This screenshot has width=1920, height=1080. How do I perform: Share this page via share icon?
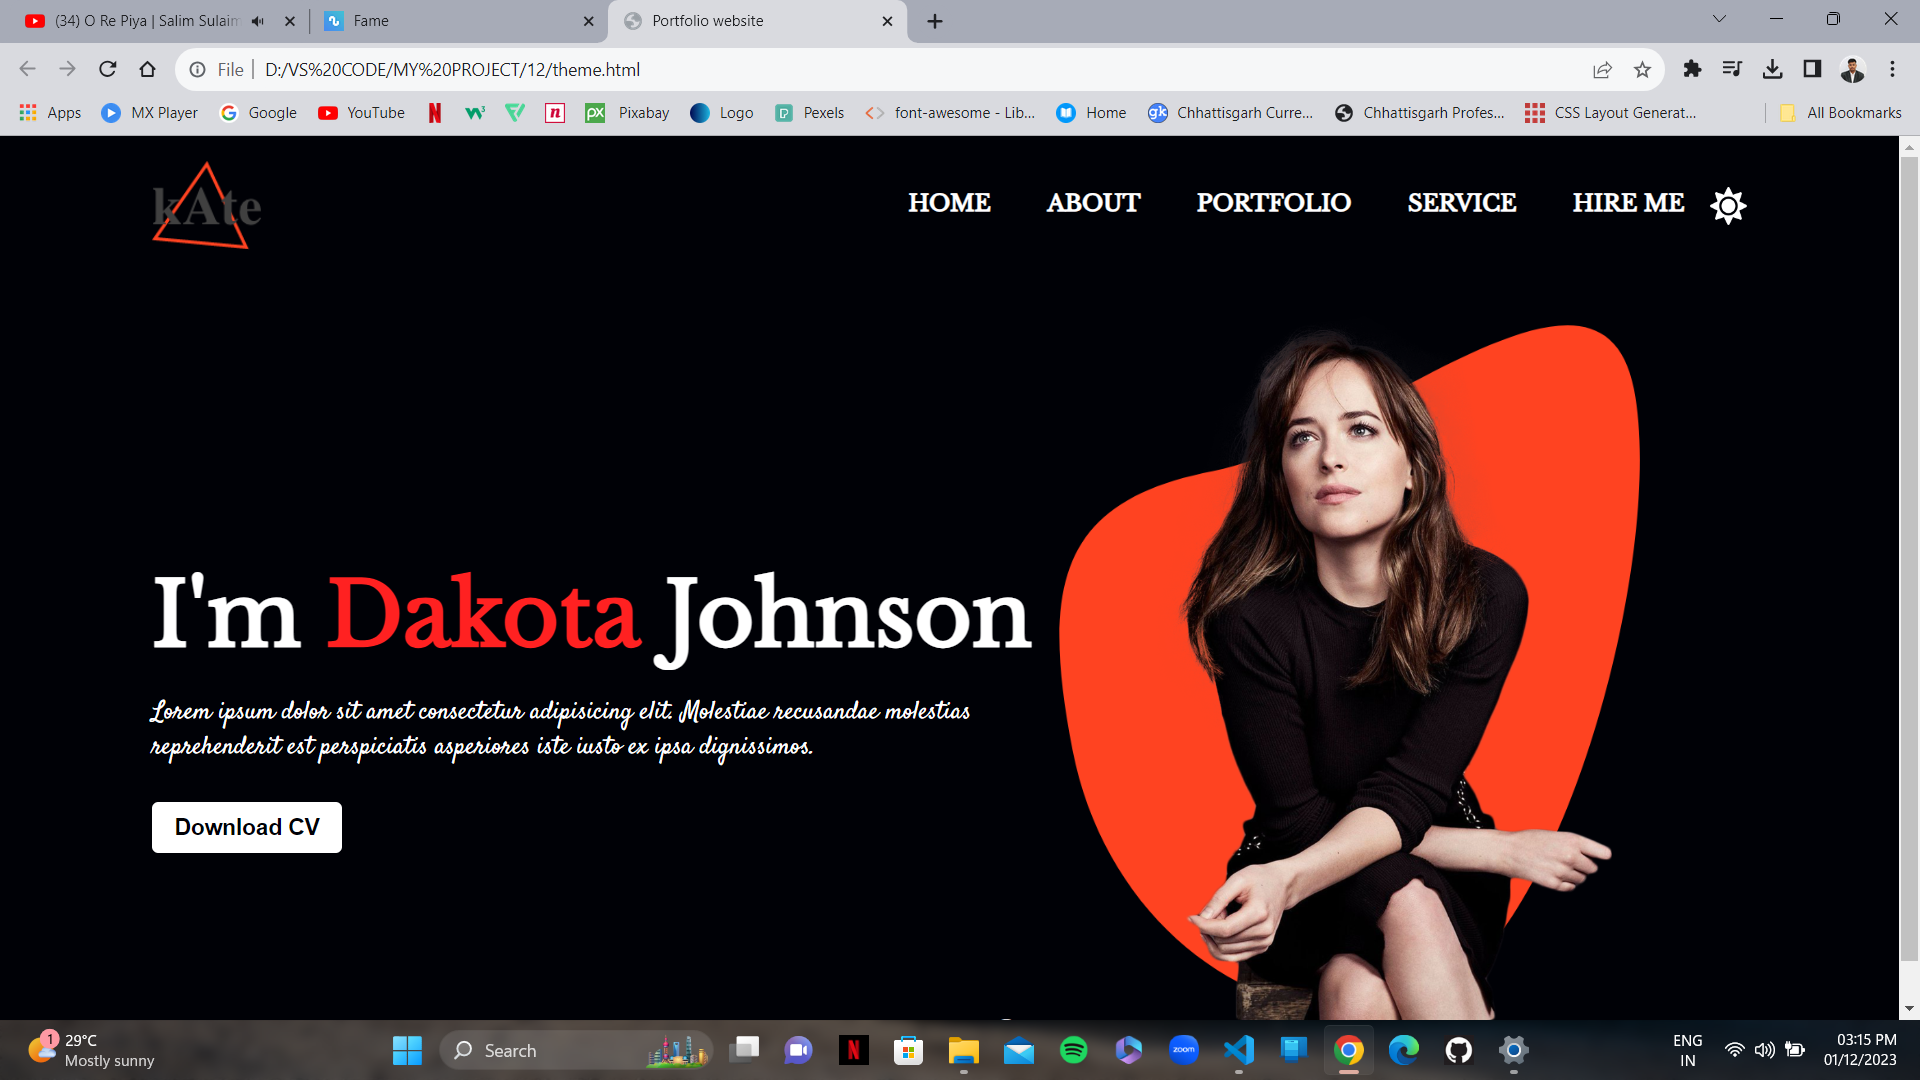point(1603,69)
